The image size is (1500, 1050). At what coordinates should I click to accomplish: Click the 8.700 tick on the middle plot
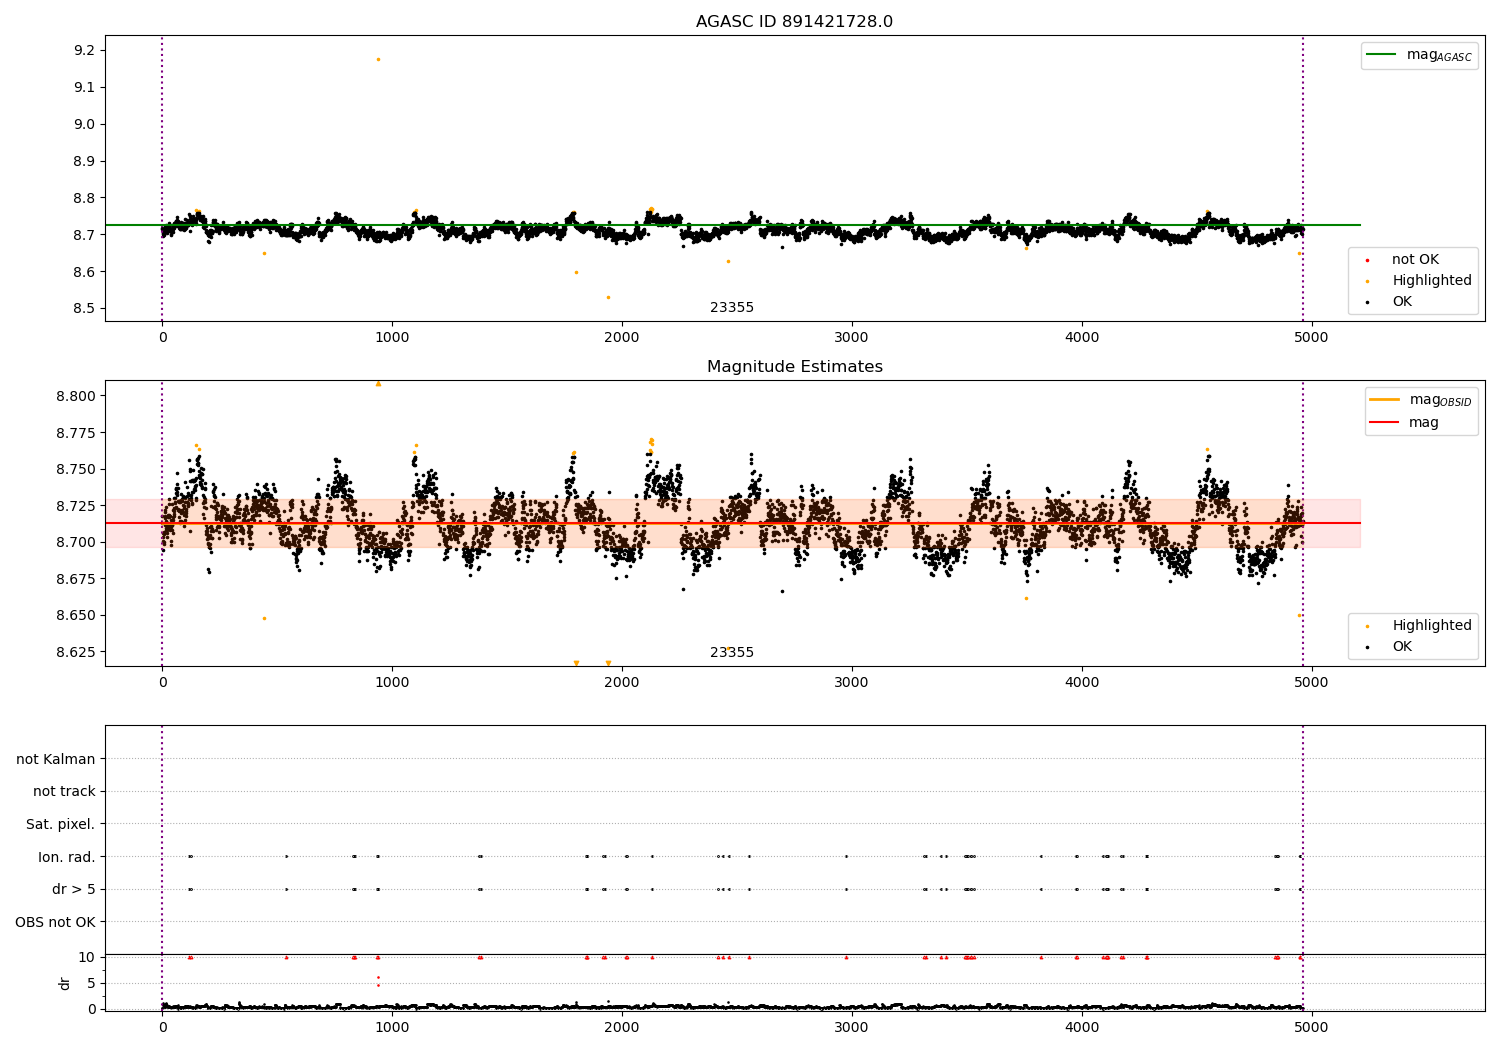click(x=76, y=543)
